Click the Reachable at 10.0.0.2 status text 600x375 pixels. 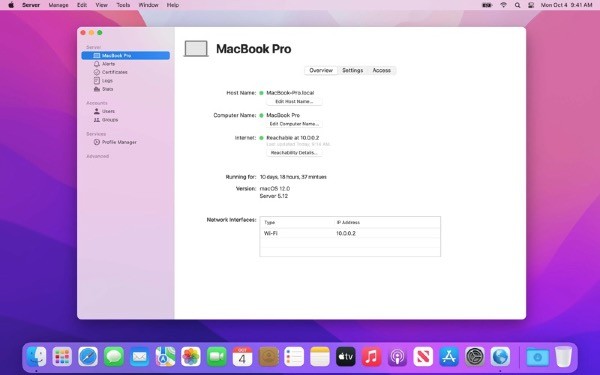click(293, 138)
